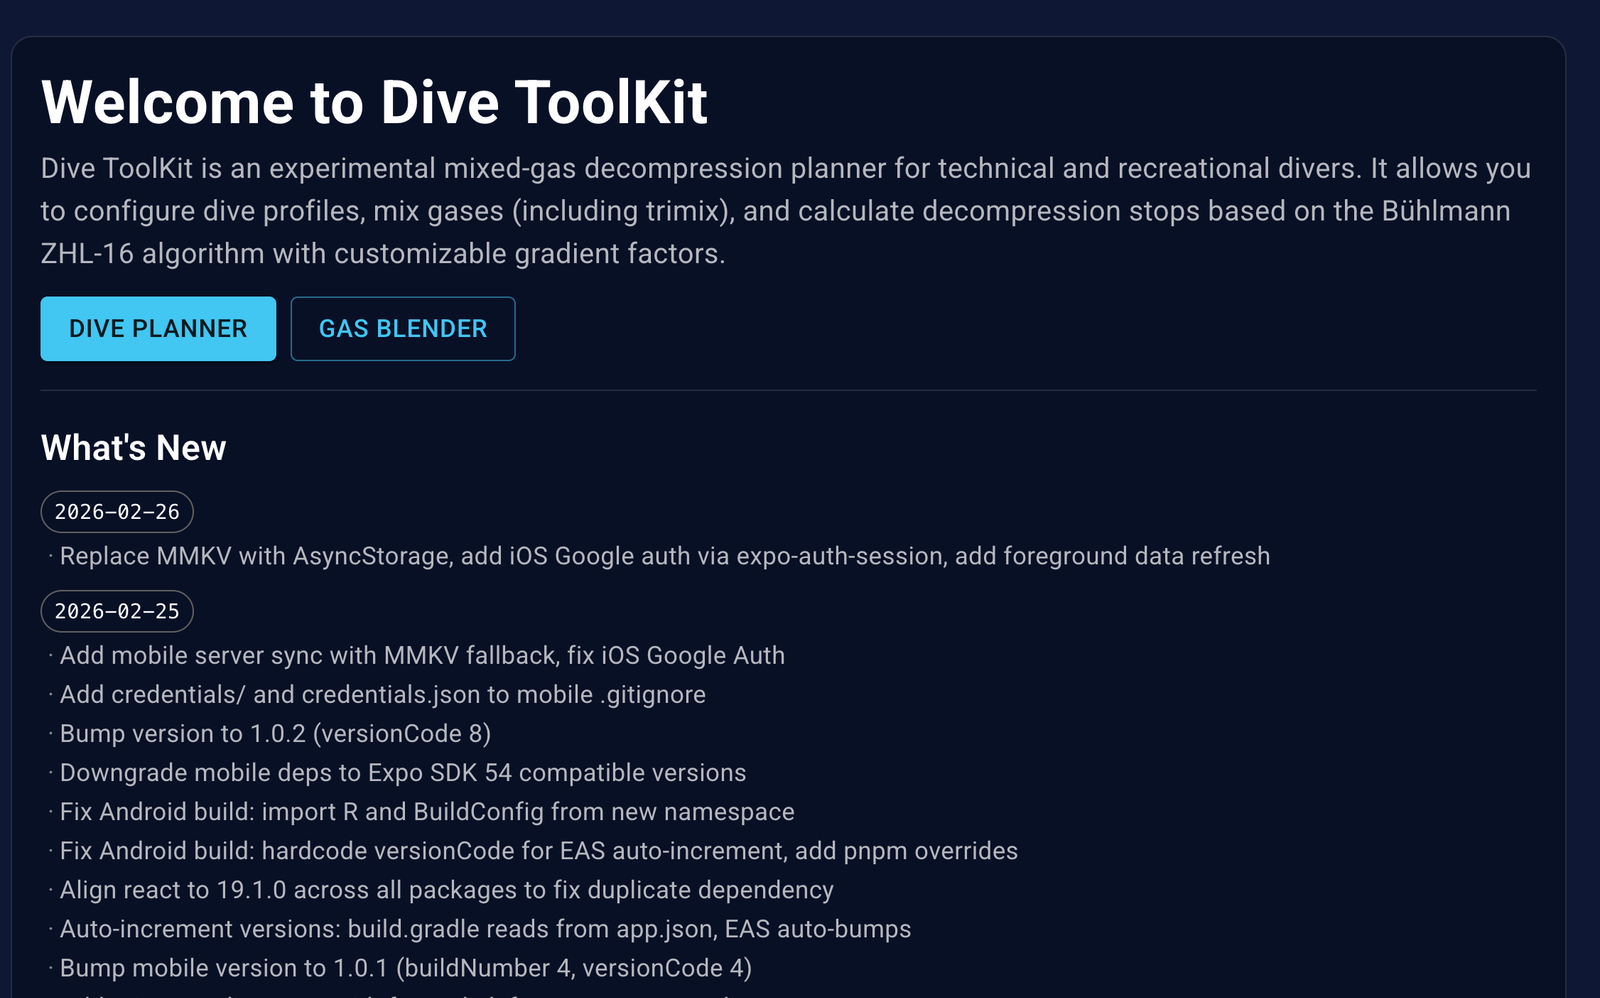Screen dimensions: 1600x998
Task: Select the 2026-02-26 date badge
Action: tap(117, 512)
